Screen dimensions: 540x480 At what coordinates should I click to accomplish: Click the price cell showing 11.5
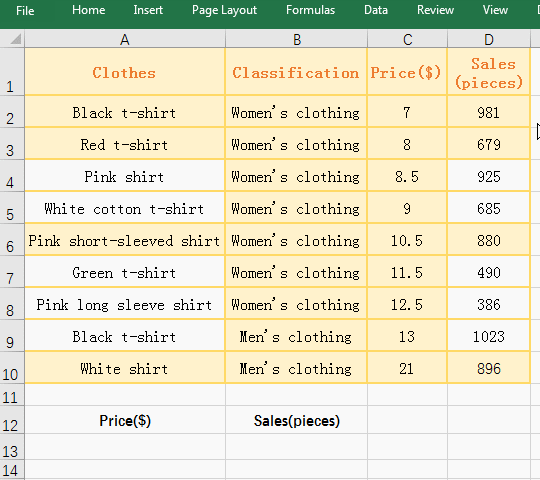tap(407, 272)
